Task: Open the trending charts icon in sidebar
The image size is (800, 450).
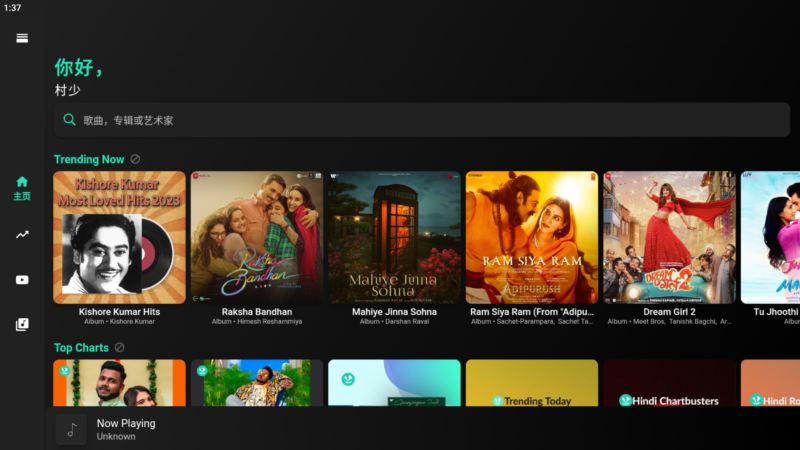Action: tap(22, 235)
